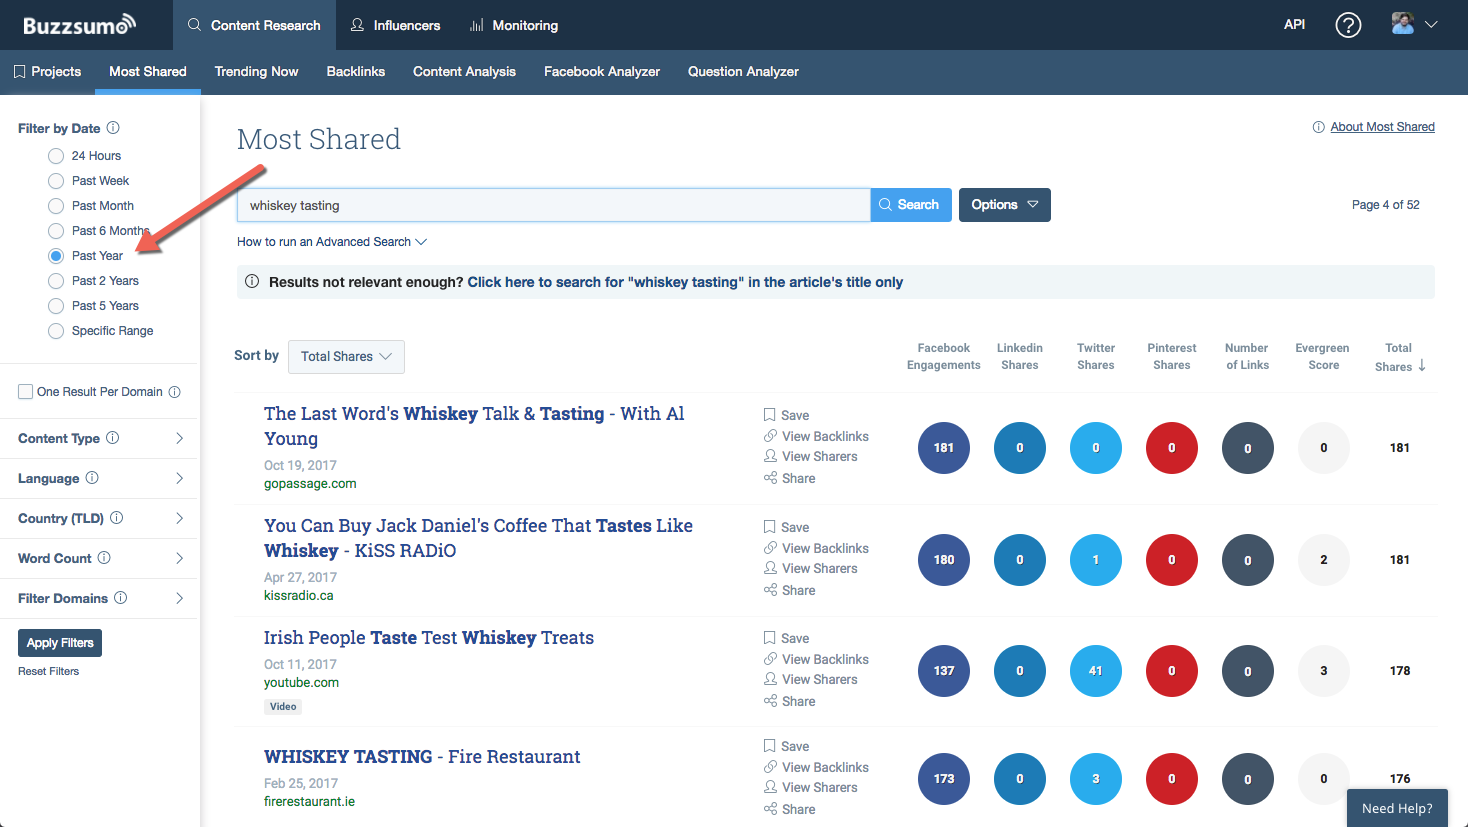Click Apply Filters button

tap(60, 643)
